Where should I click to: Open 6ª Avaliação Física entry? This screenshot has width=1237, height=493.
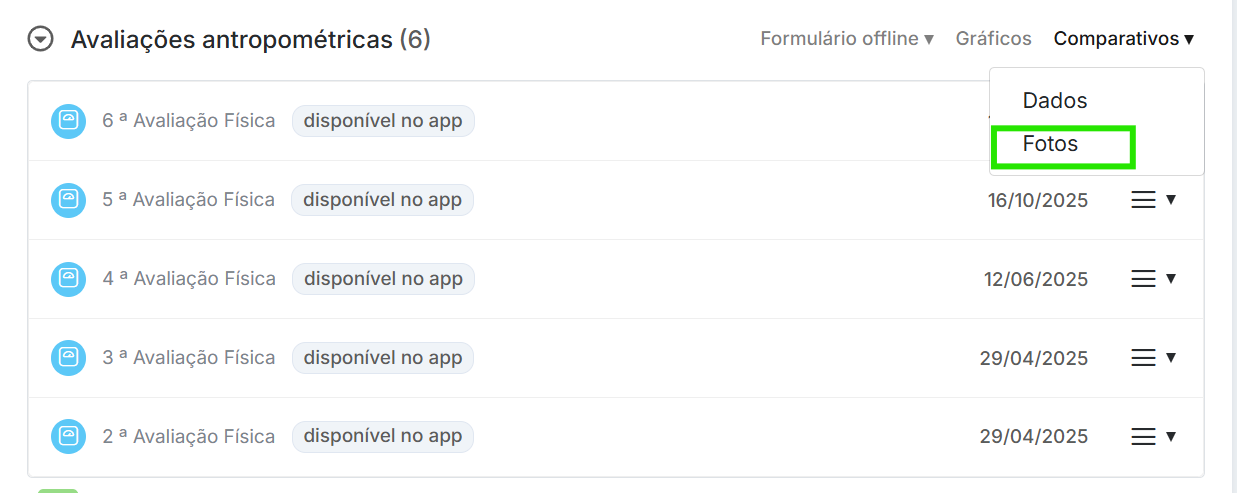pyautogui.click(x=188, y=121)
